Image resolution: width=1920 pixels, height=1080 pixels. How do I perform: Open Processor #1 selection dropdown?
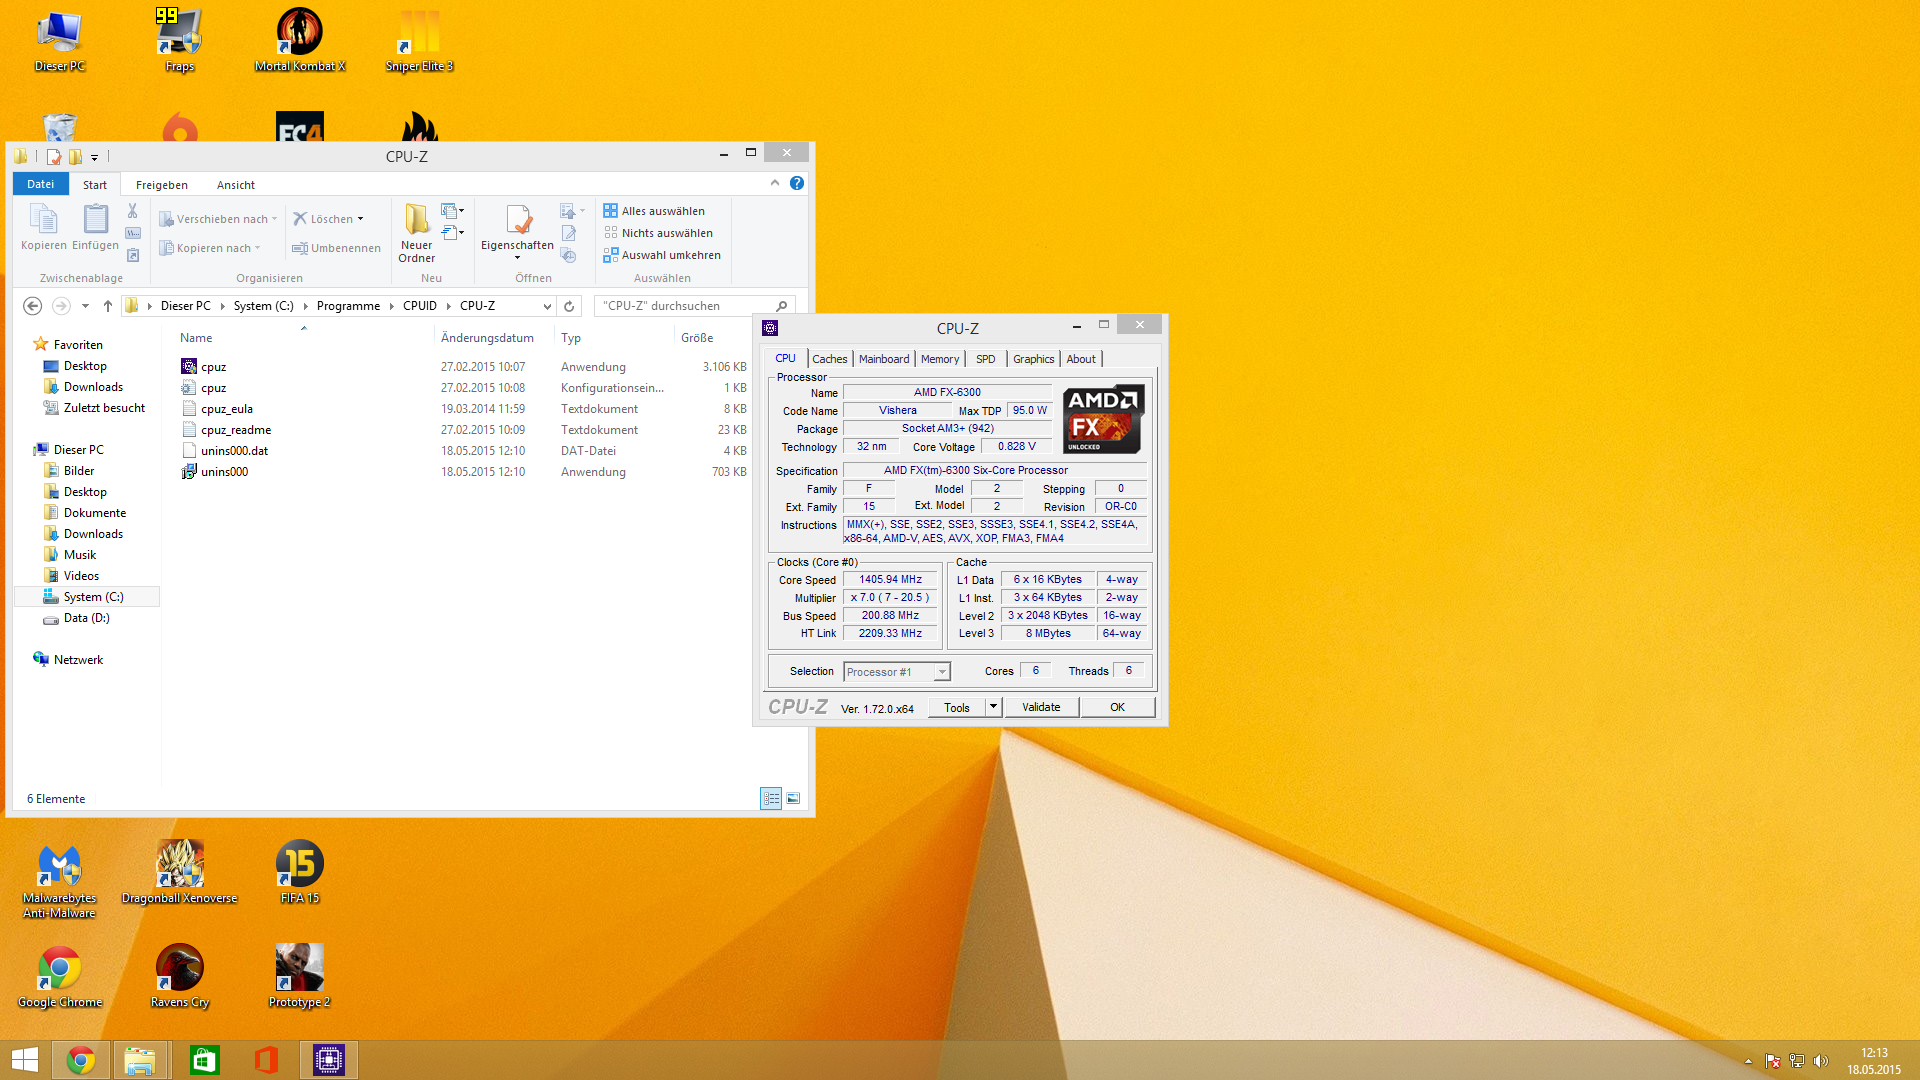[x=941, y=672]
